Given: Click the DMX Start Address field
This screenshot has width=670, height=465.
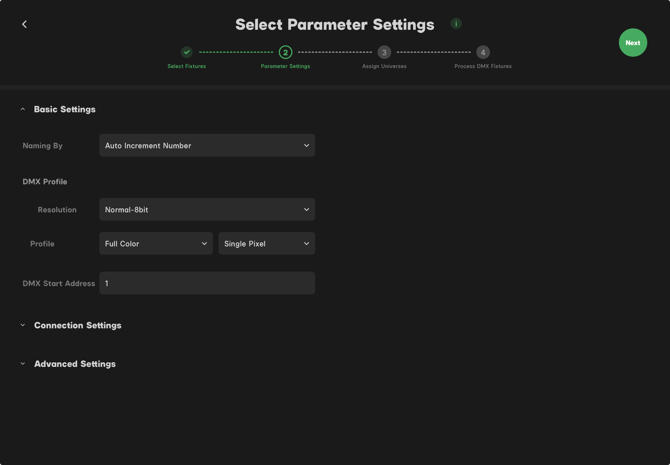Looking at the screenshot, I should coord(207,283).
